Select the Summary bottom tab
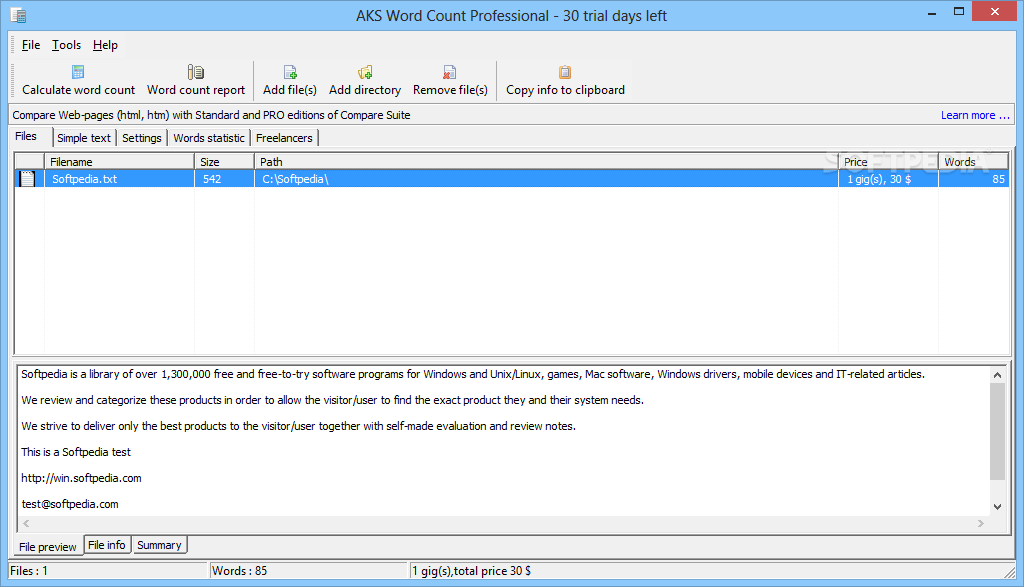Image resolution: width=1024 pixels, height=587 pixels. tap(159, 545)
